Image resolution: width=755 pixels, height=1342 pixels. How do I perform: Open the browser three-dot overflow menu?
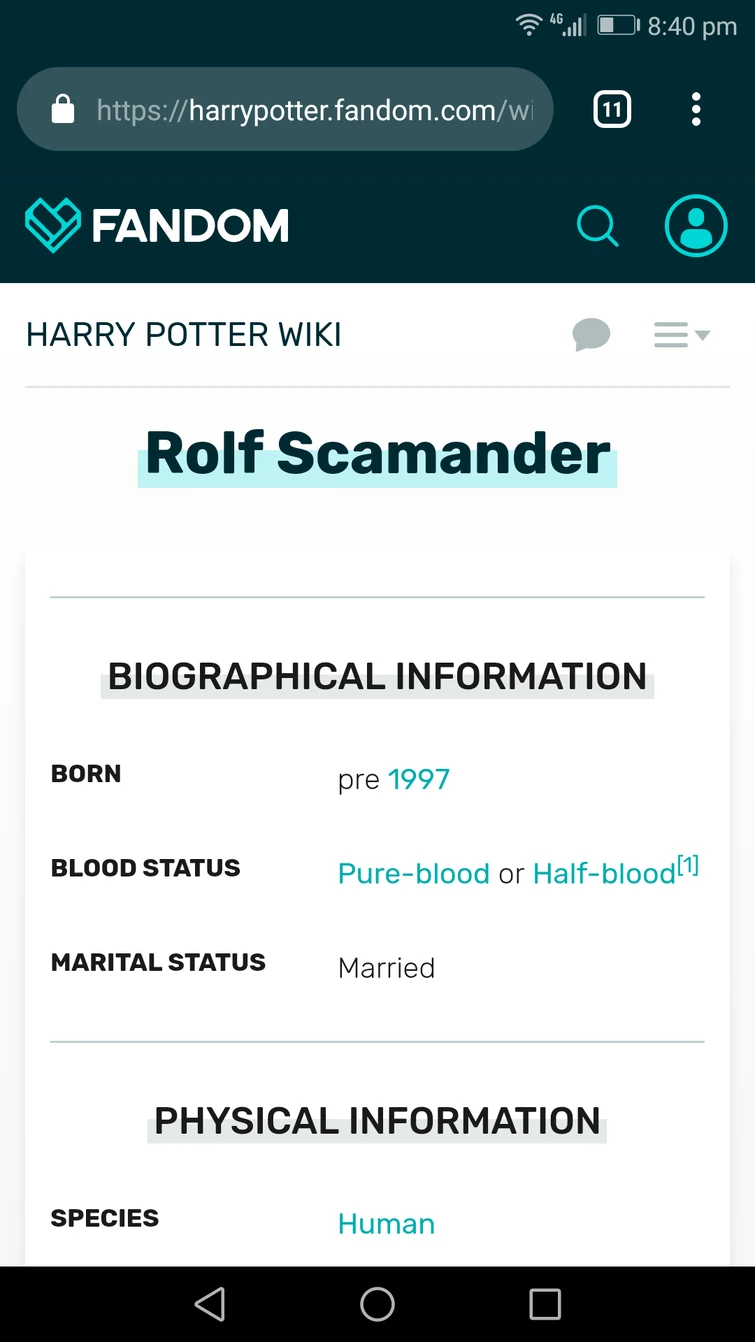click(x=696, y=109)
